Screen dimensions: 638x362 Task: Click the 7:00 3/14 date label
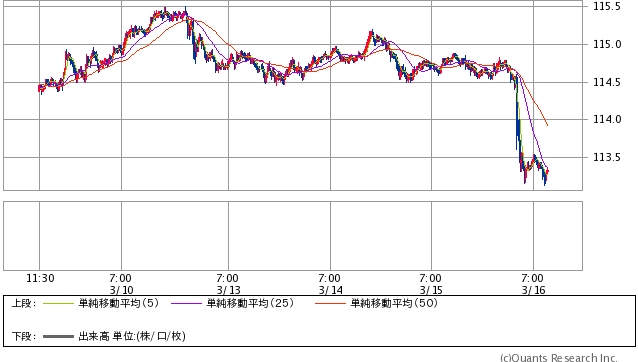tap(330, 284)
